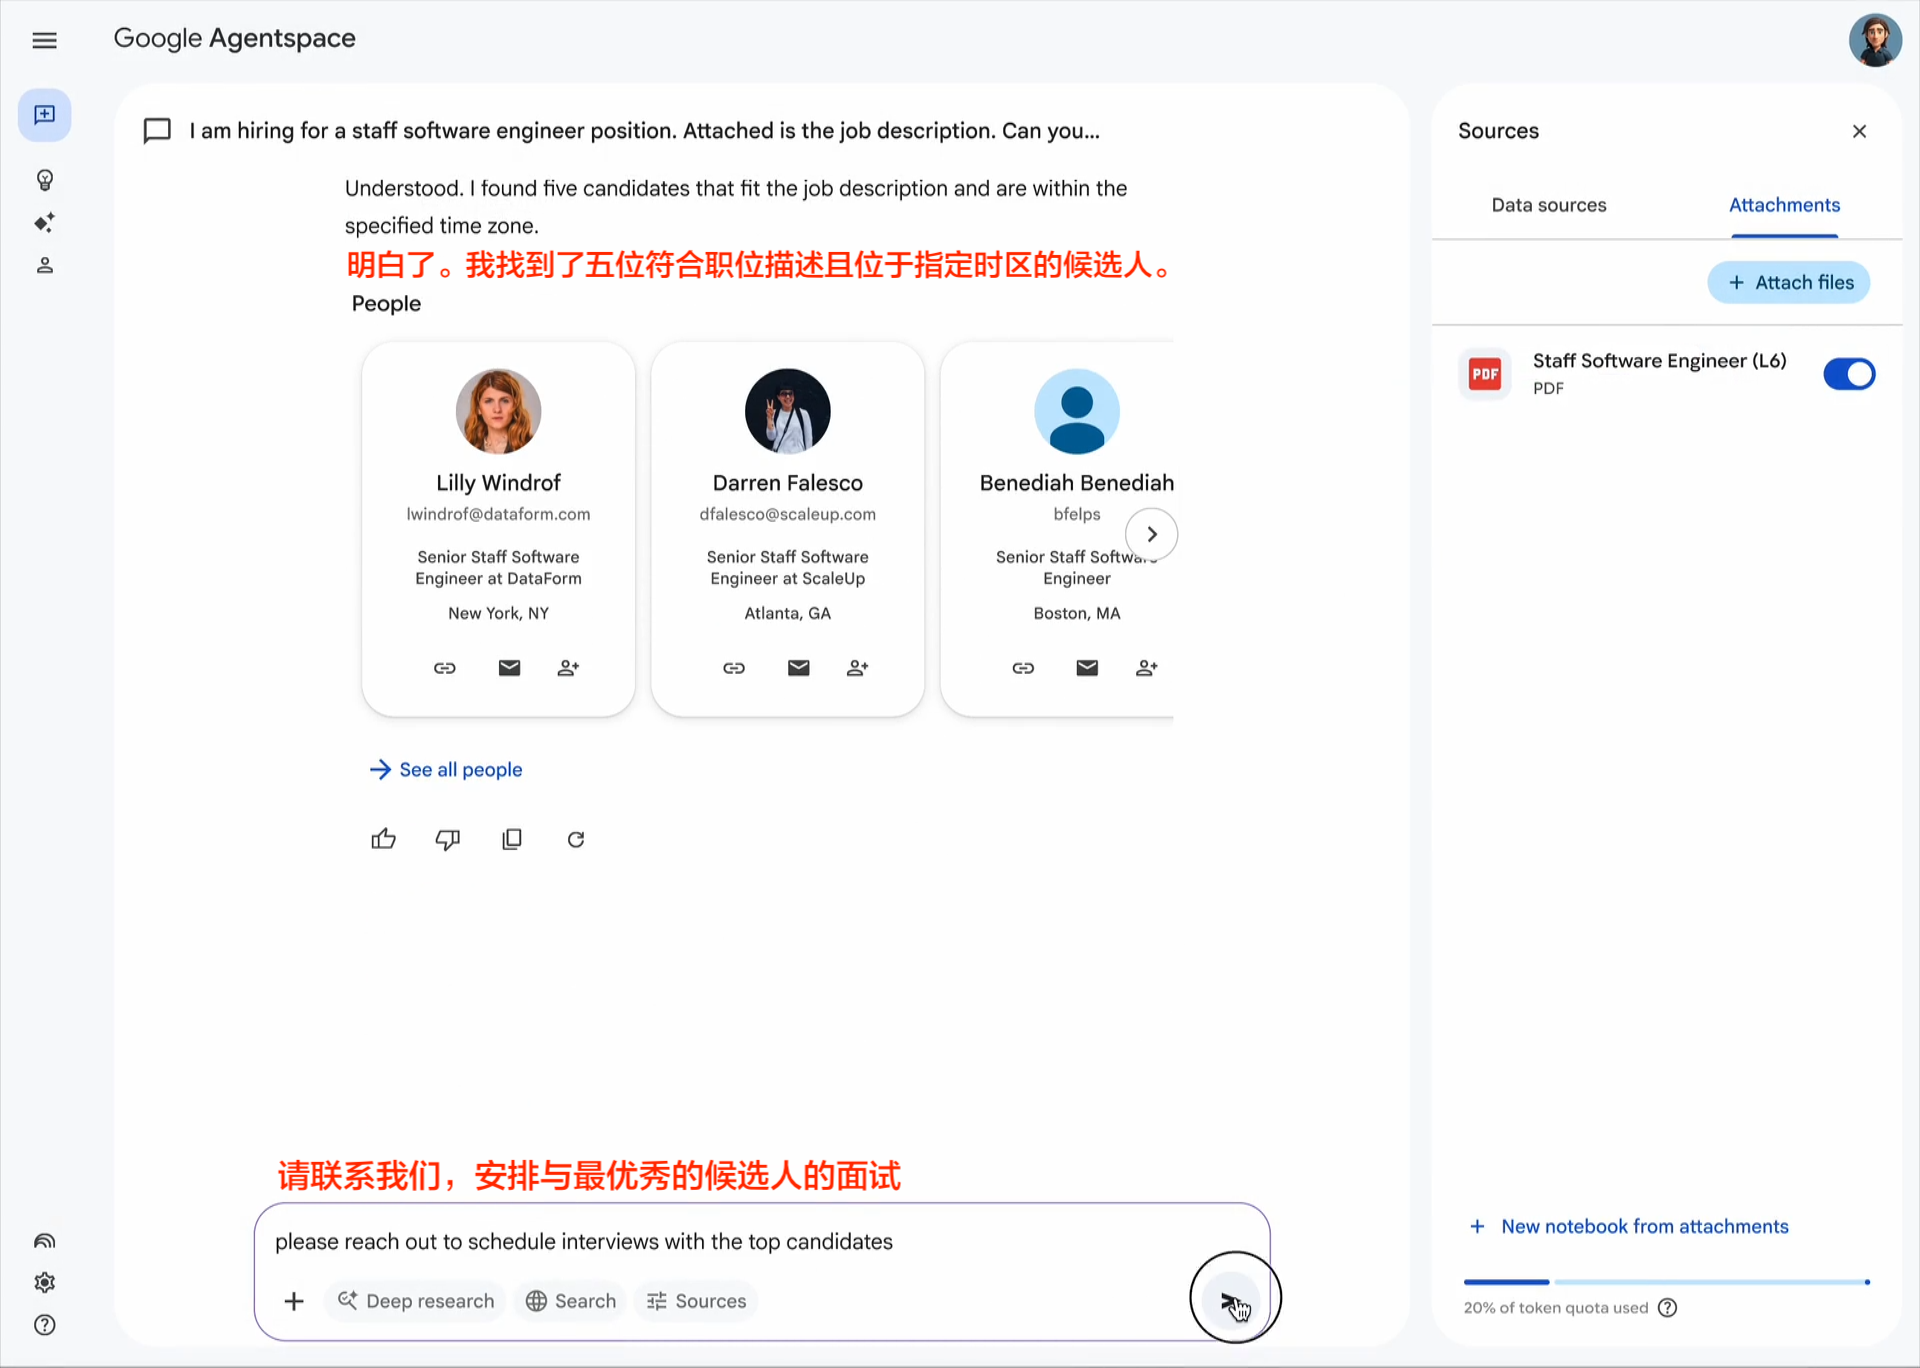Start a new chat from sidebar
Screen dimensions: 1920x1368
(x=44, y=115)
